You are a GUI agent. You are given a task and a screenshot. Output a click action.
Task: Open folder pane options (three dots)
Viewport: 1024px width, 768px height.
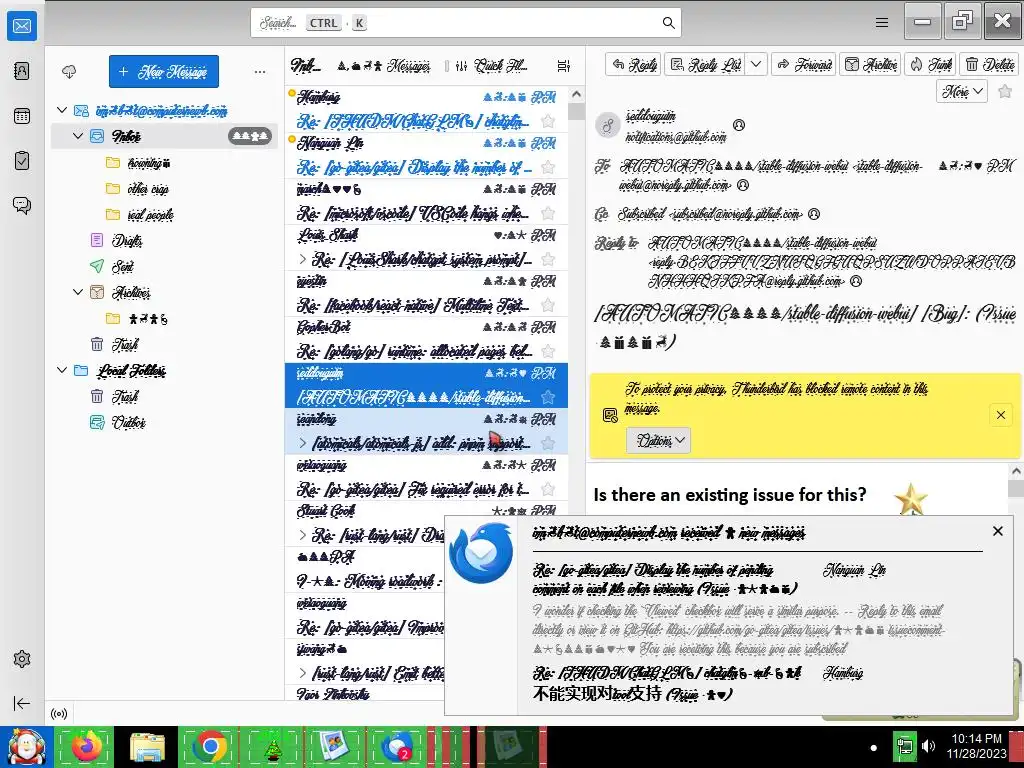coord(260,72)
